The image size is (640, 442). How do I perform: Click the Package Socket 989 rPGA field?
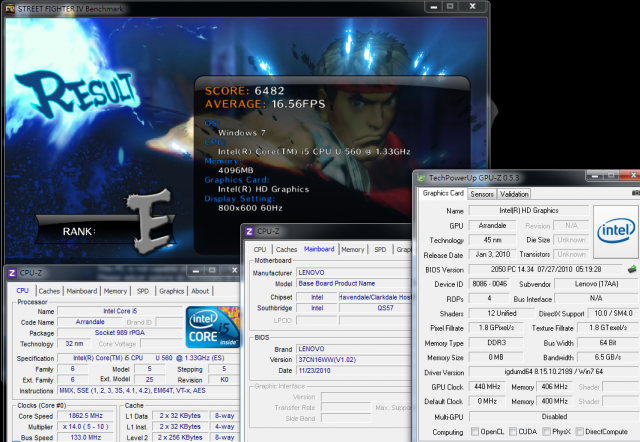(x=120, y=333)
